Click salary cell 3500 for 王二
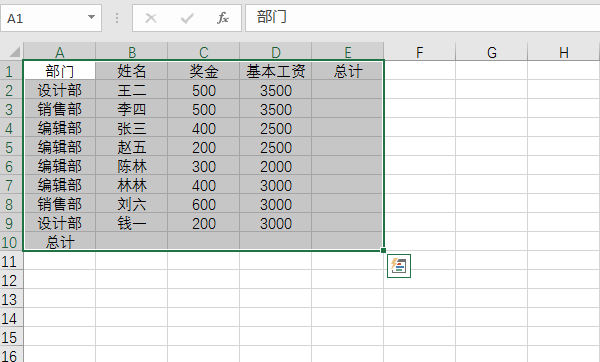The height and width of the screenshot is (362, 600). [x=276, y=90]
